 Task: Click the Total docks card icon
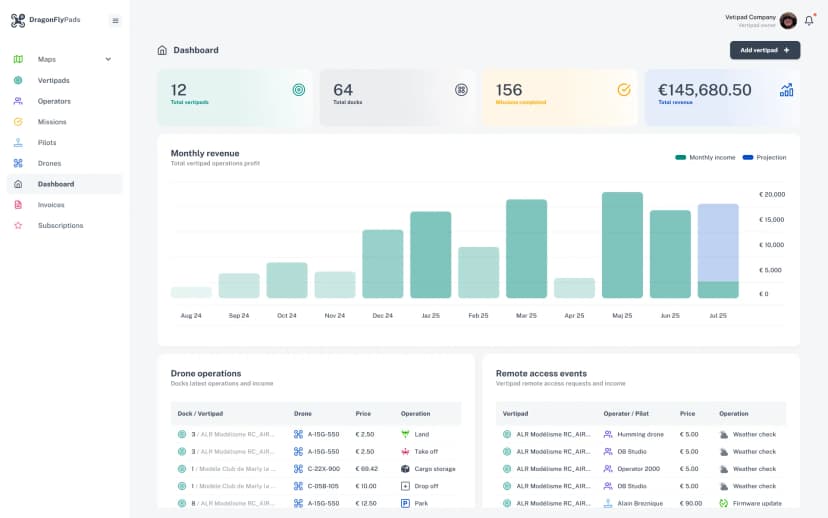(x=461, y=90)
